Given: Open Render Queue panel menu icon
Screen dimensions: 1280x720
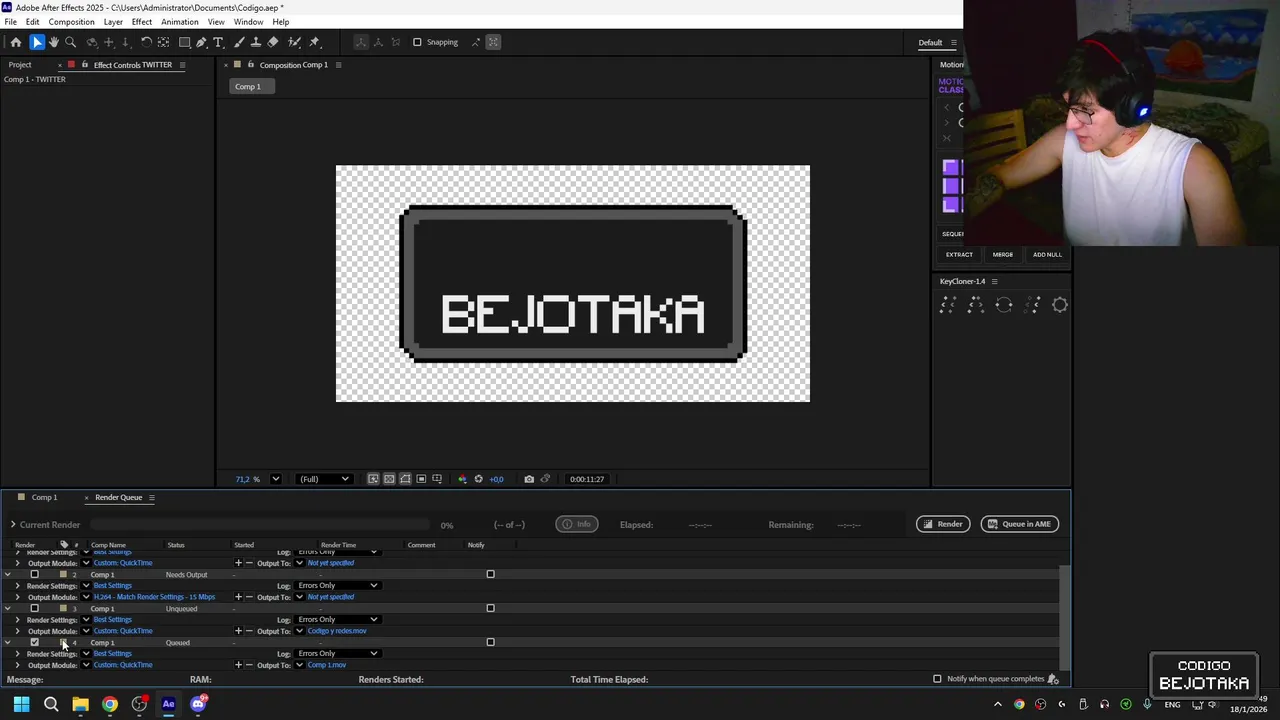Looking at the screenshot, I should pos(152,497).
